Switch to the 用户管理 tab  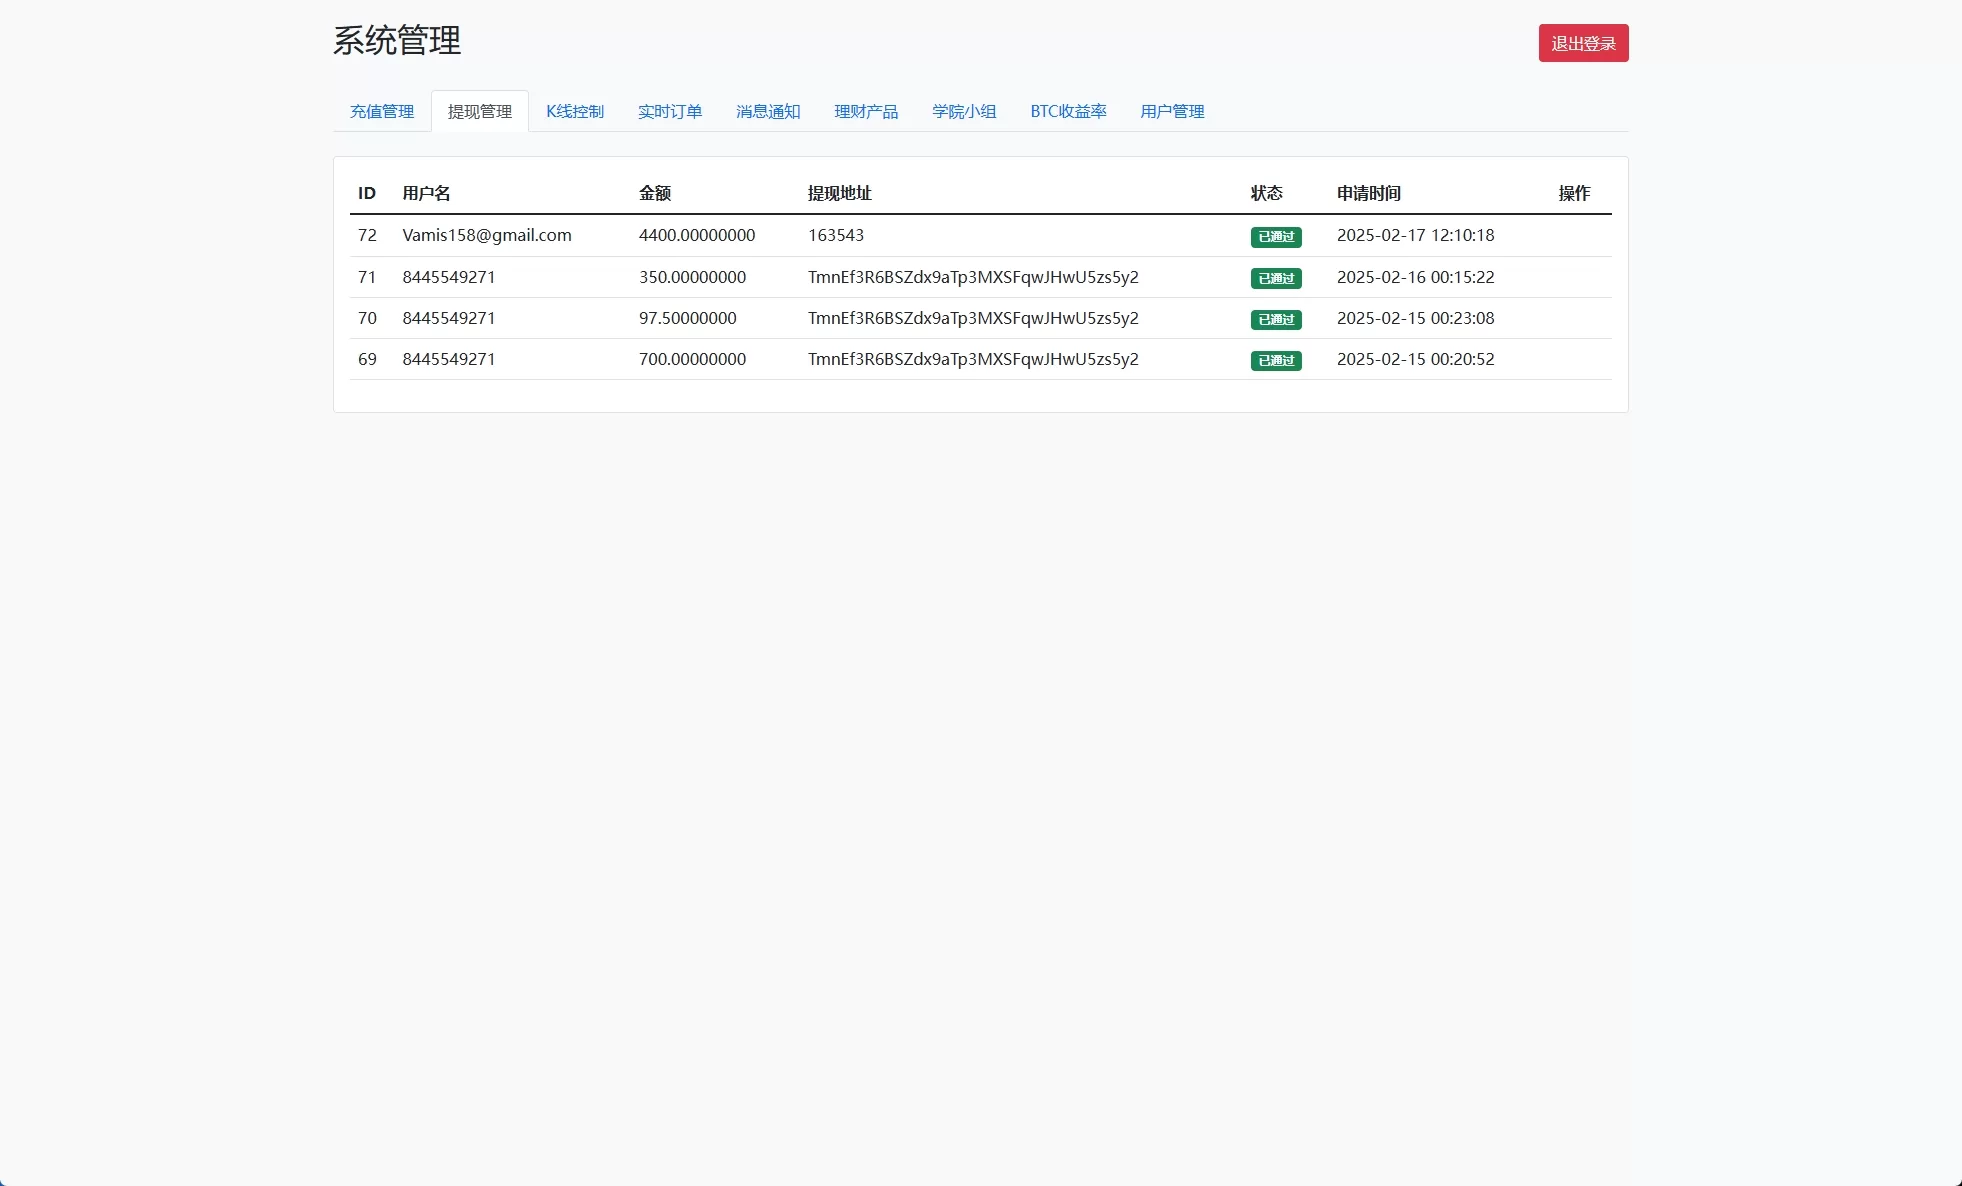[1171, 111]
